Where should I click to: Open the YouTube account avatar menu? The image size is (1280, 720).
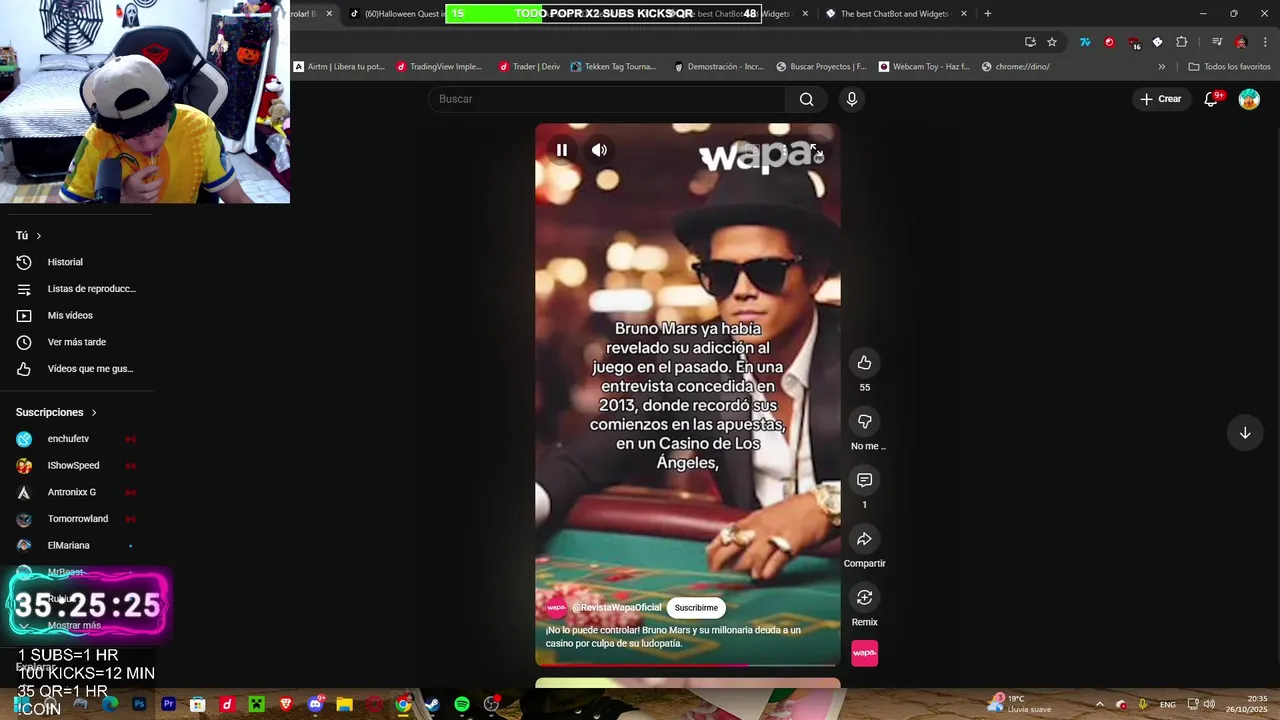[1249, 99]
